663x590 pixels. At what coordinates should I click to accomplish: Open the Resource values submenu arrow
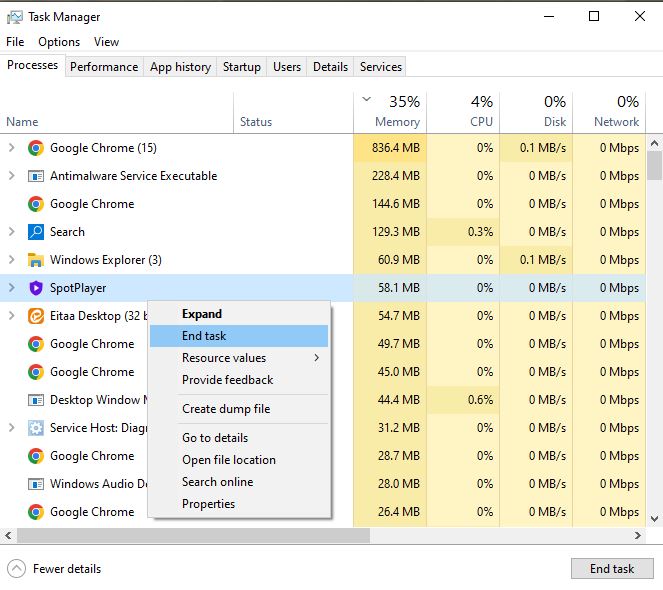coord(316,358)
